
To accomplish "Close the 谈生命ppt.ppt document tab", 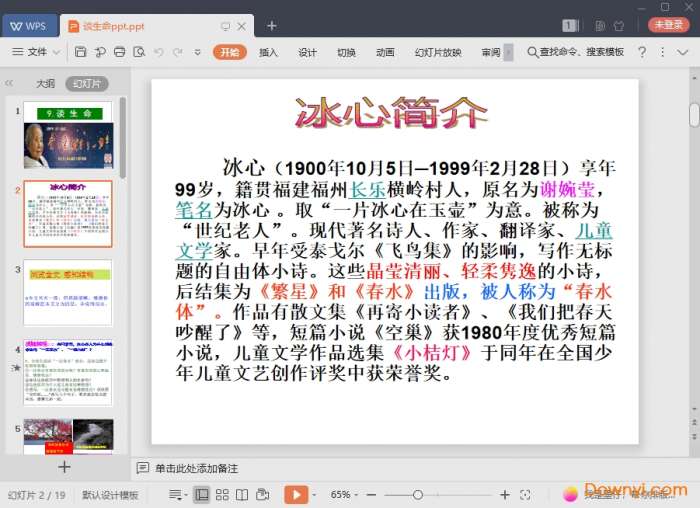I will pyautogui.click(x=242, y=26).
